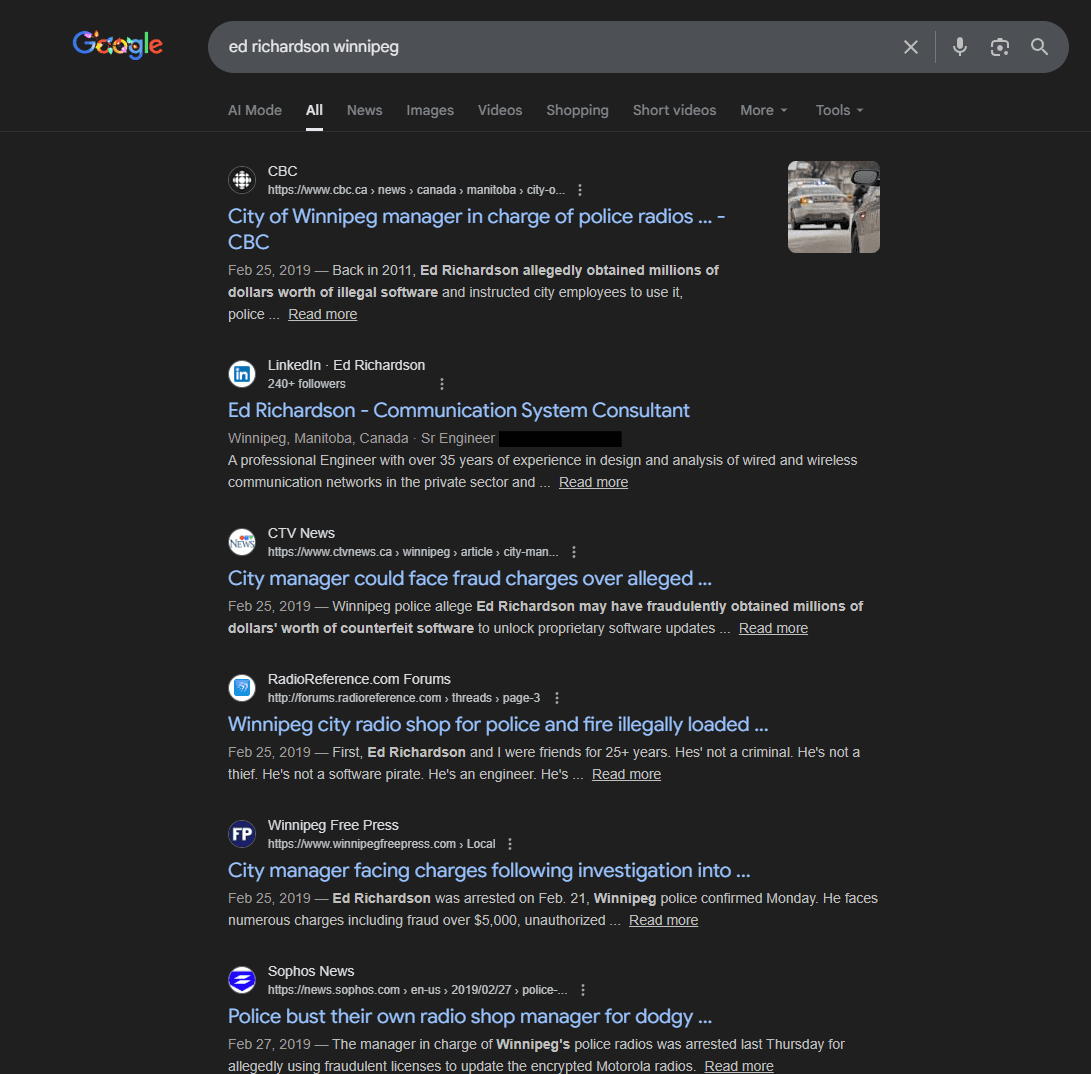1091x1074 pixels.
Task: Click the CBC site favicon
Action: click(x=242, y=180)
